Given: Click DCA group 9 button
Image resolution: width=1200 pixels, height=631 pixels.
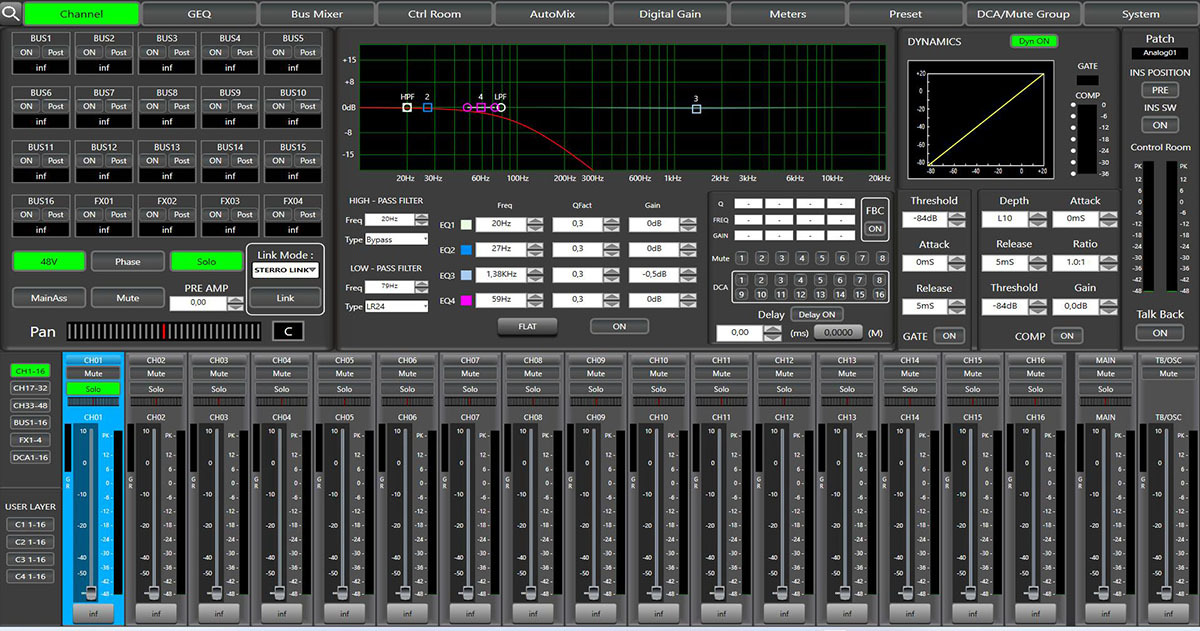Looking at the screenshot, I should (743, 295).
